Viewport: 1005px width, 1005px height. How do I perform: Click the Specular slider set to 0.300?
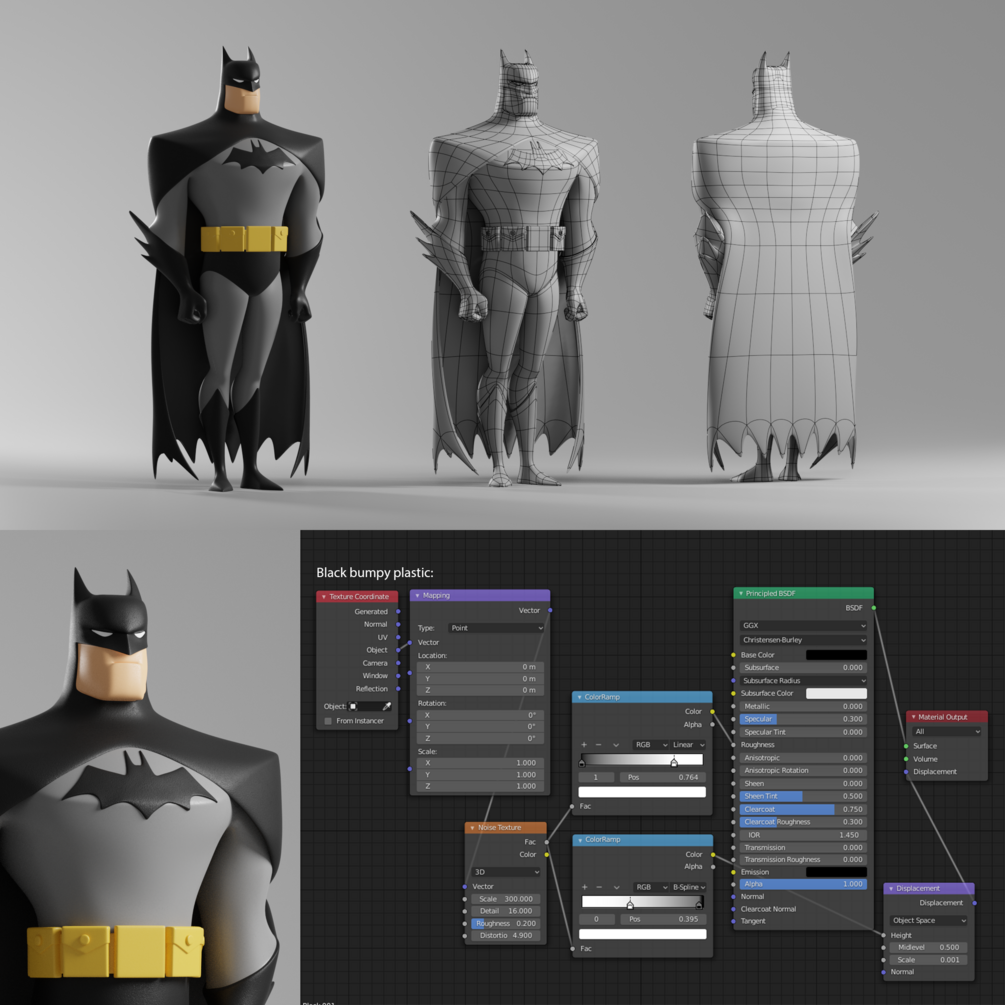(804, 719)
